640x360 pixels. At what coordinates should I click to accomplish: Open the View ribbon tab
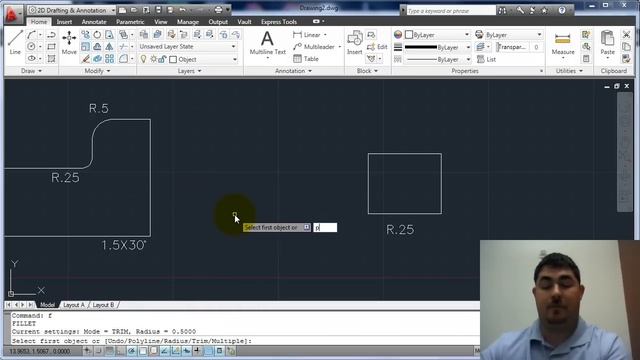[x=161, y=22]
